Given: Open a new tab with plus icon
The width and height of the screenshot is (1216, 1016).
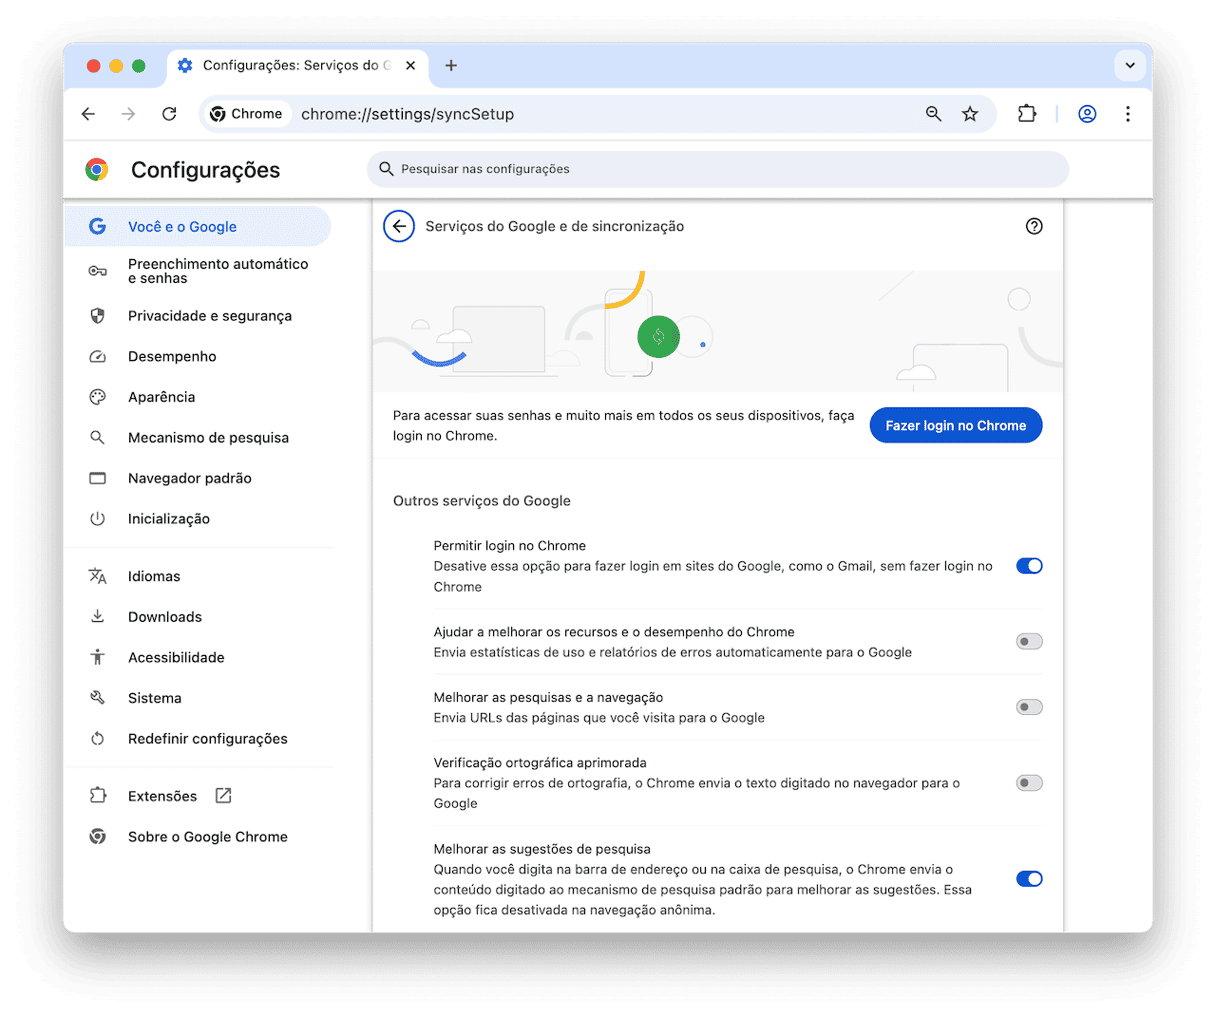Looking at the screenshot, I should [x=451, y=65].
